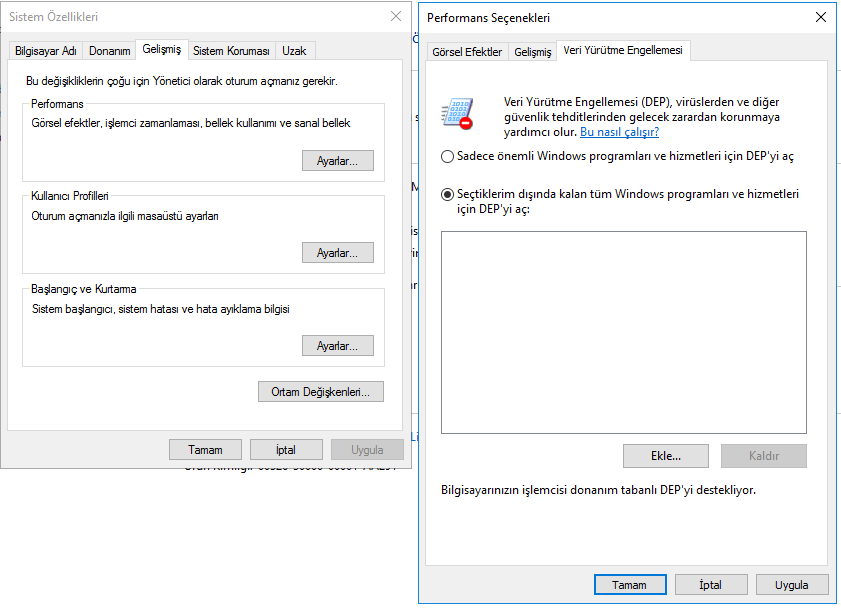Click 'Bu değişikliklerin çoğu için Yönetici' notice text
This screenshot has height=608, width=841.
pyautogui.click(x=182, y=81)
